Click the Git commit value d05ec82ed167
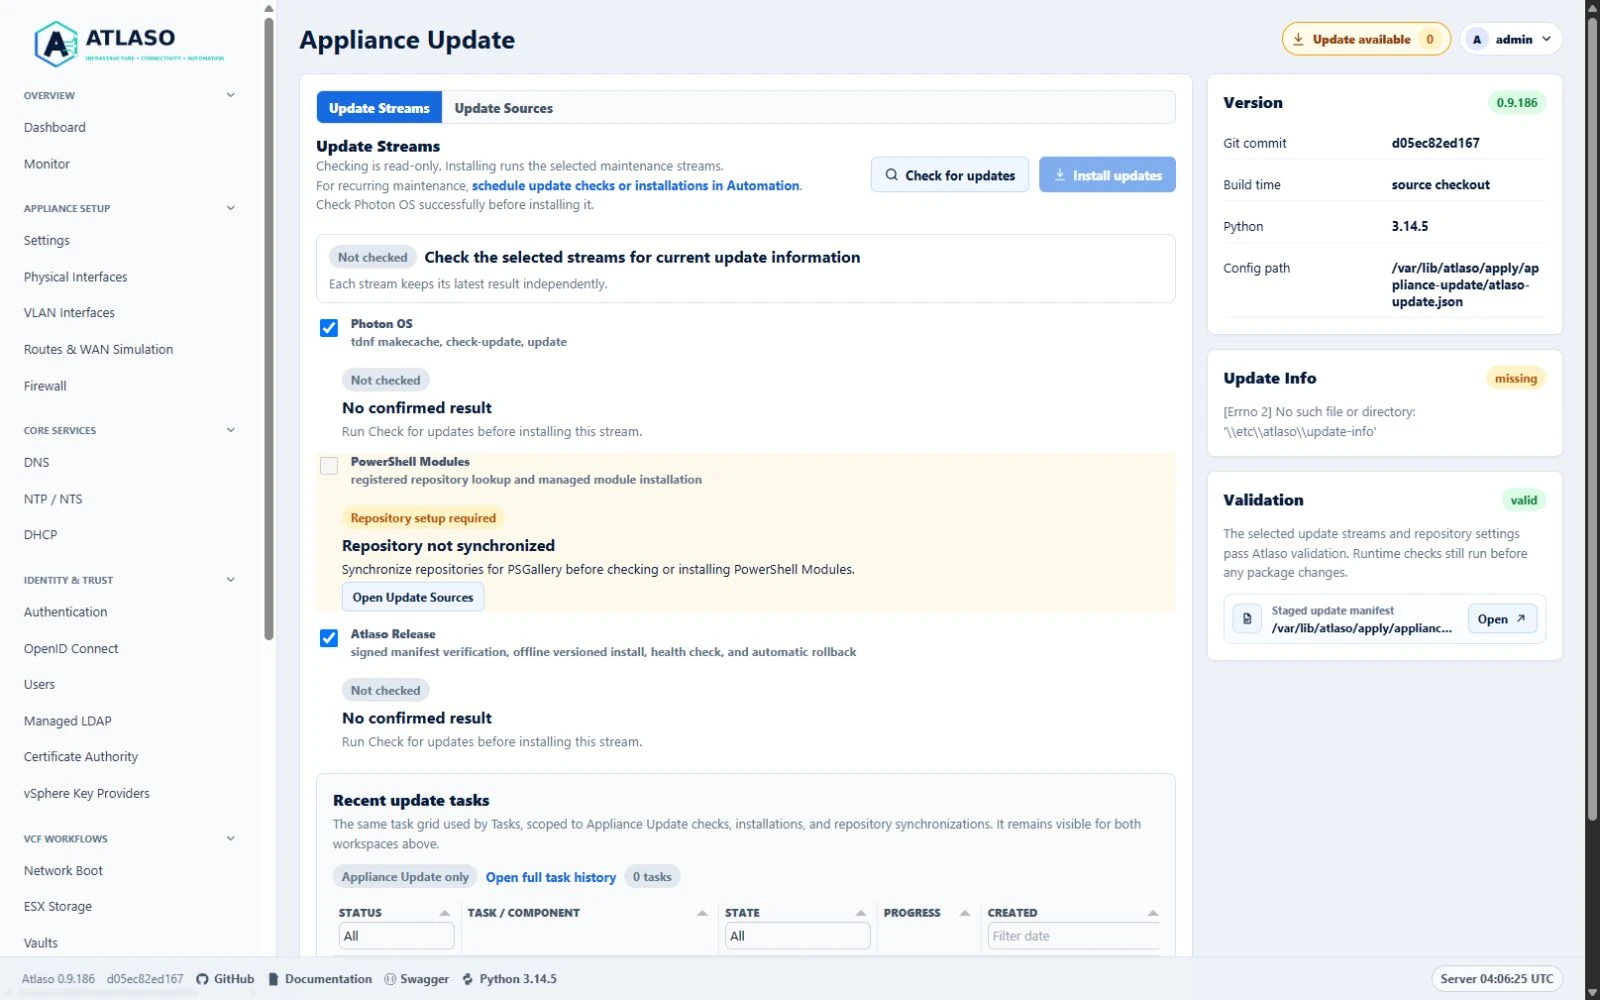The width and height of the screenshot is (1600, 1000). point(1435,143)
